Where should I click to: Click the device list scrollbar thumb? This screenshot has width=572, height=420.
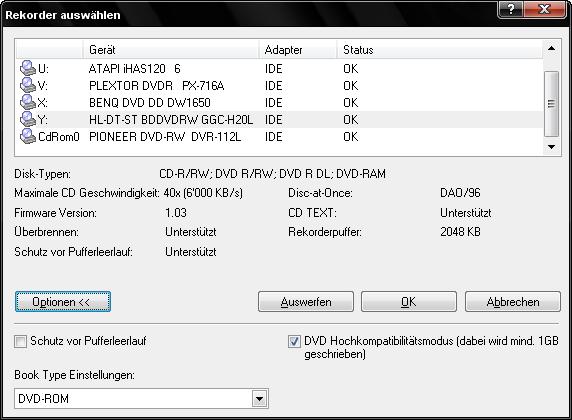click(552, 104)
